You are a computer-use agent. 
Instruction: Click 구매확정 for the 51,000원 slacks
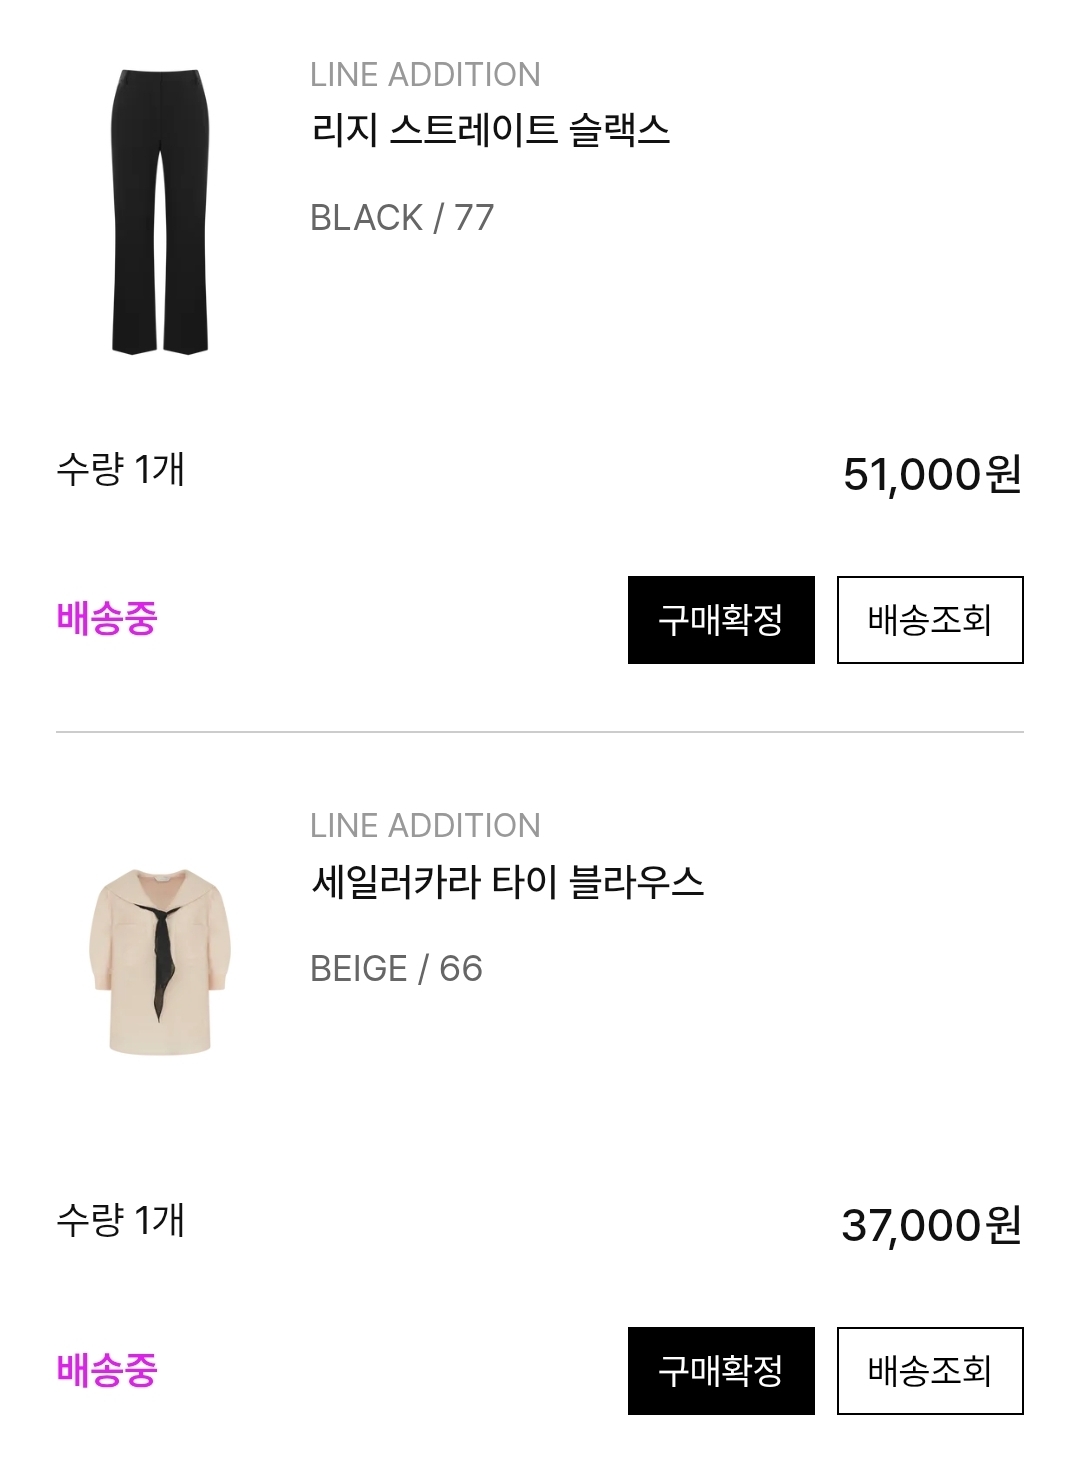click(721, 620)
